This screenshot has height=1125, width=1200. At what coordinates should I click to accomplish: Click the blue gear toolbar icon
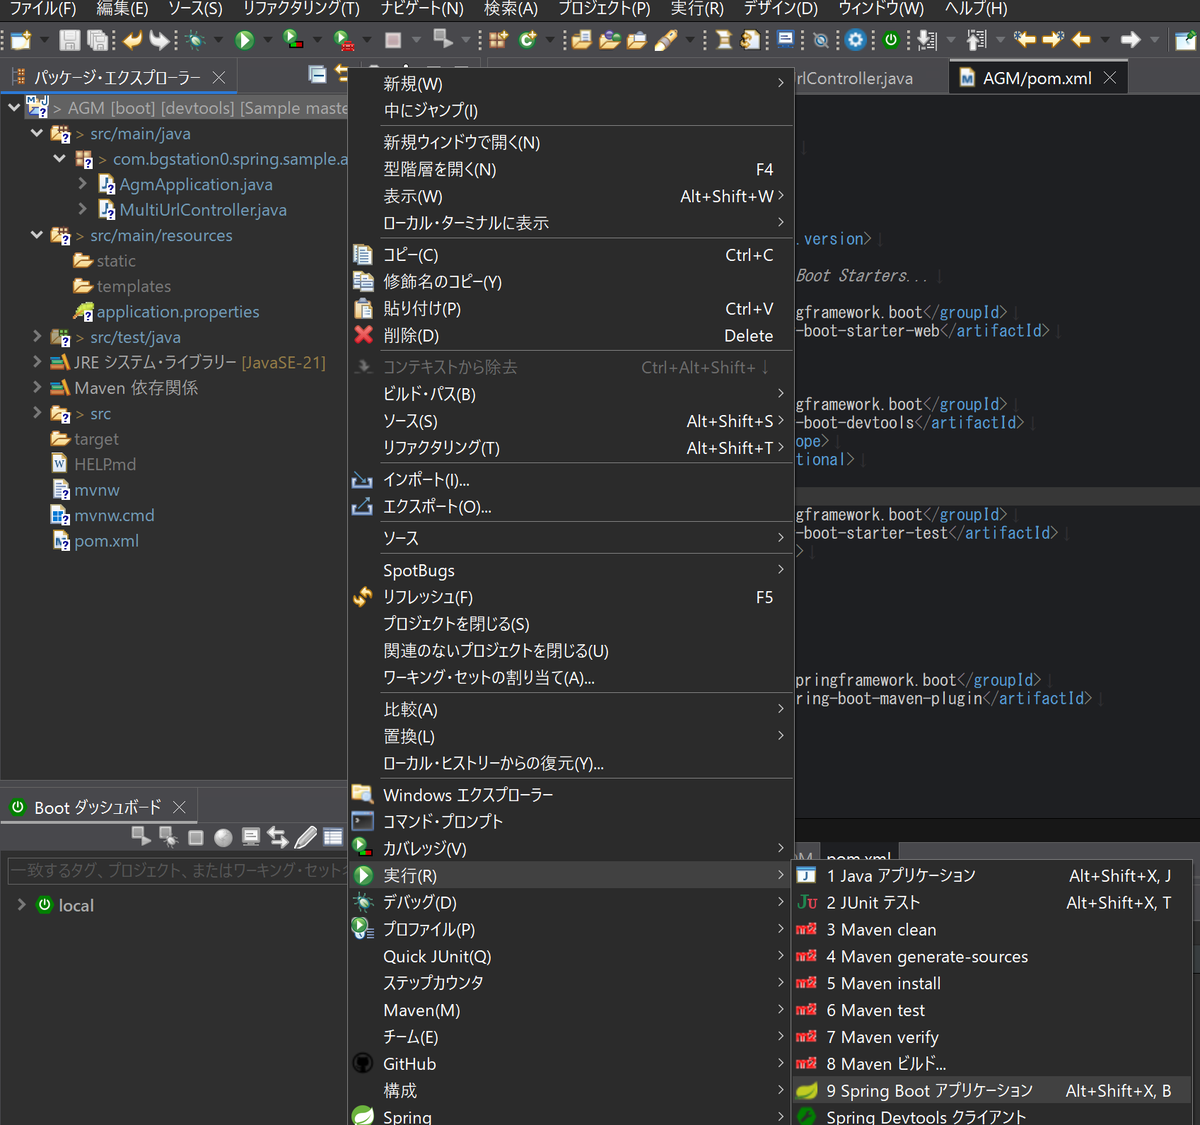(x=855, y=40)
